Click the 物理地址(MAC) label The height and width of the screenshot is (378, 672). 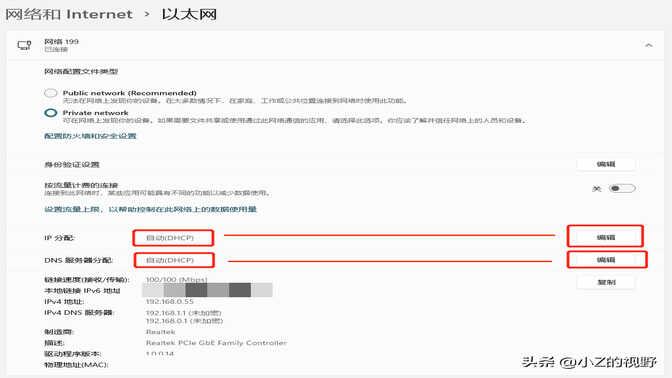pos(76,365)
